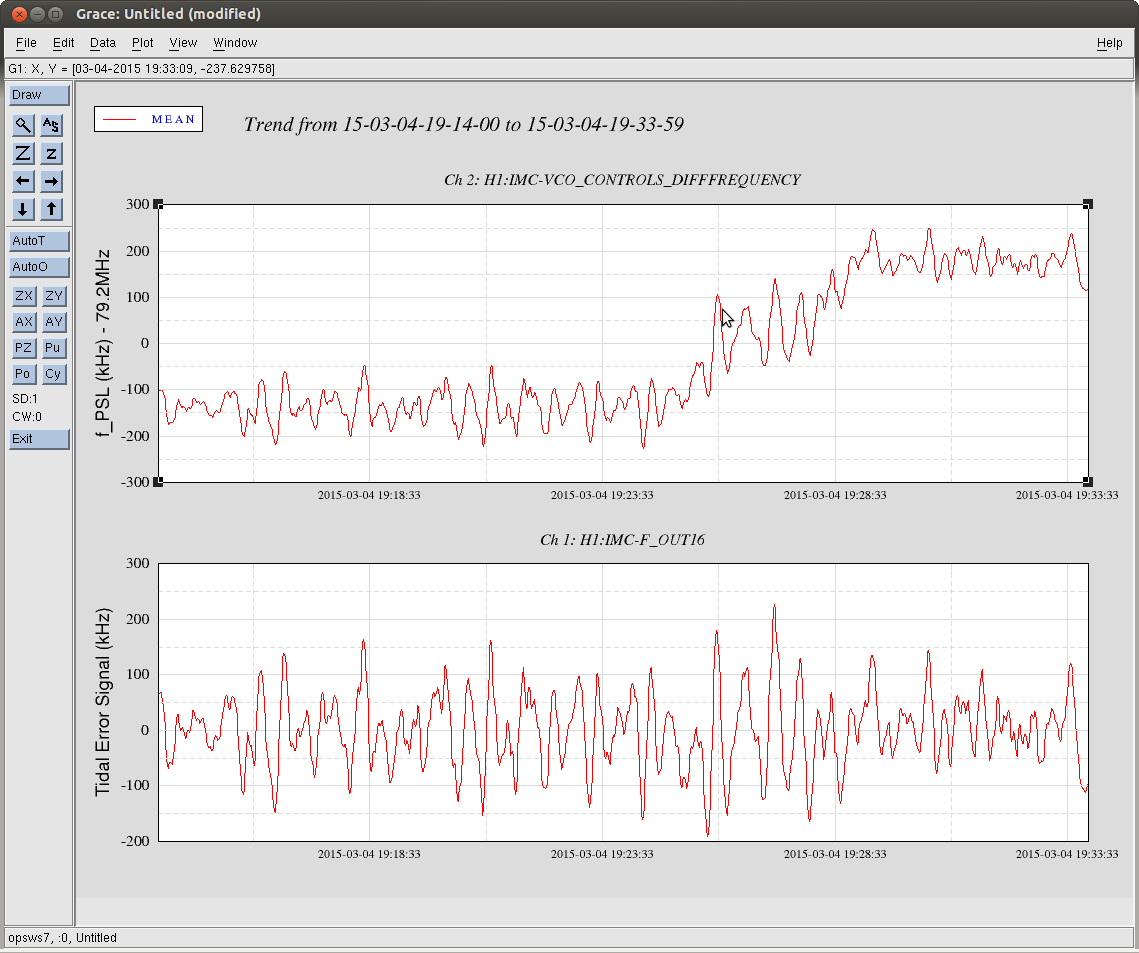Click the G1 X, Y coordinate readout
The image size is (1139, 953).
(x=142, y=69)
